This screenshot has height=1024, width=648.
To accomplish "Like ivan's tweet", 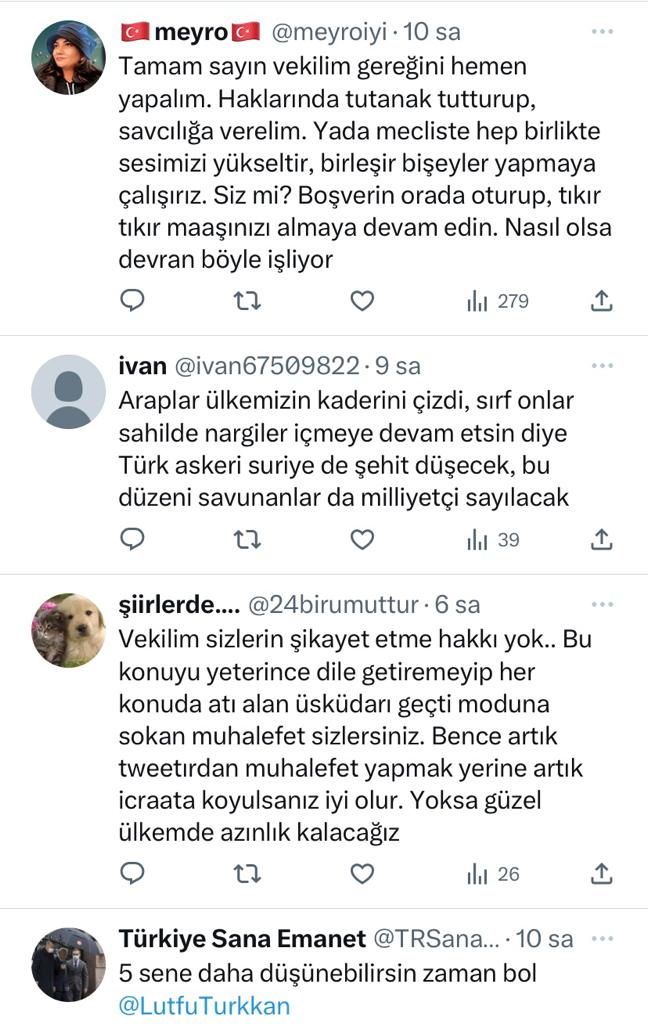I will 362,540.
